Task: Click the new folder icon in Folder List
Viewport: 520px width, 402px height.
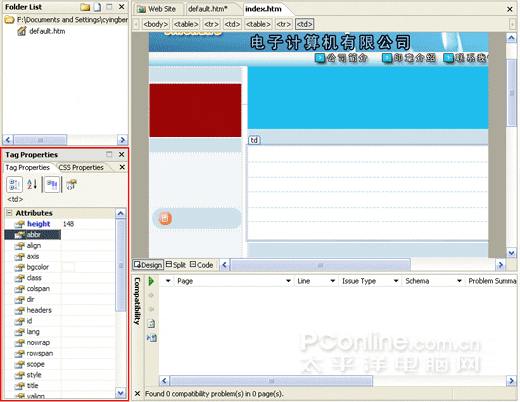Action: point(85,7)
